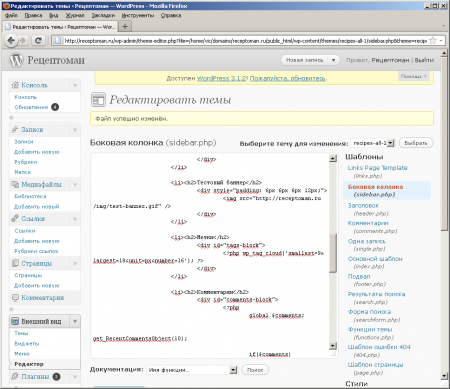
Task: Click the Страницы pages icon in the sidebar
Action: tap(15, 263)
